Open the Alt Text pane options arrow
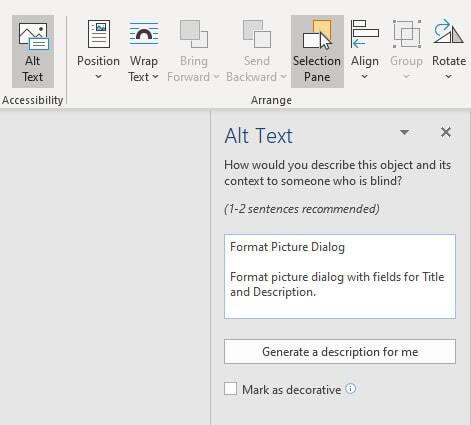This screenshot has height=425, width=471. pos(404,133)
